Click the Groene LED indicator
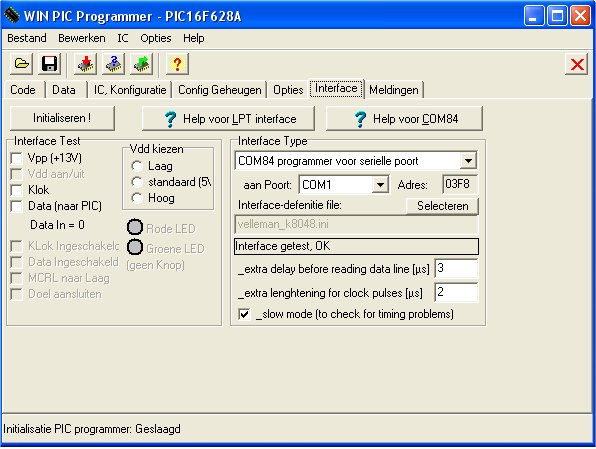 pyautogui.click(x=135, y=247)
